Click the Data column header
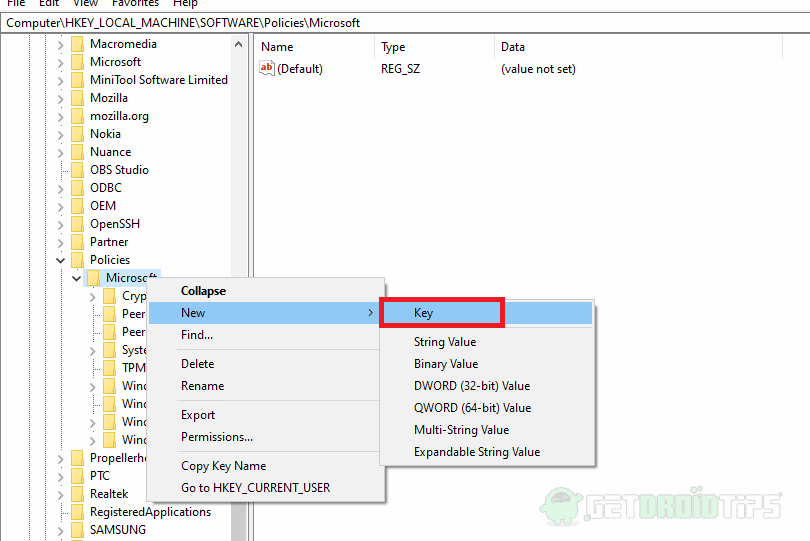Screen dimensions: 810x541 (x=513, y=47)
